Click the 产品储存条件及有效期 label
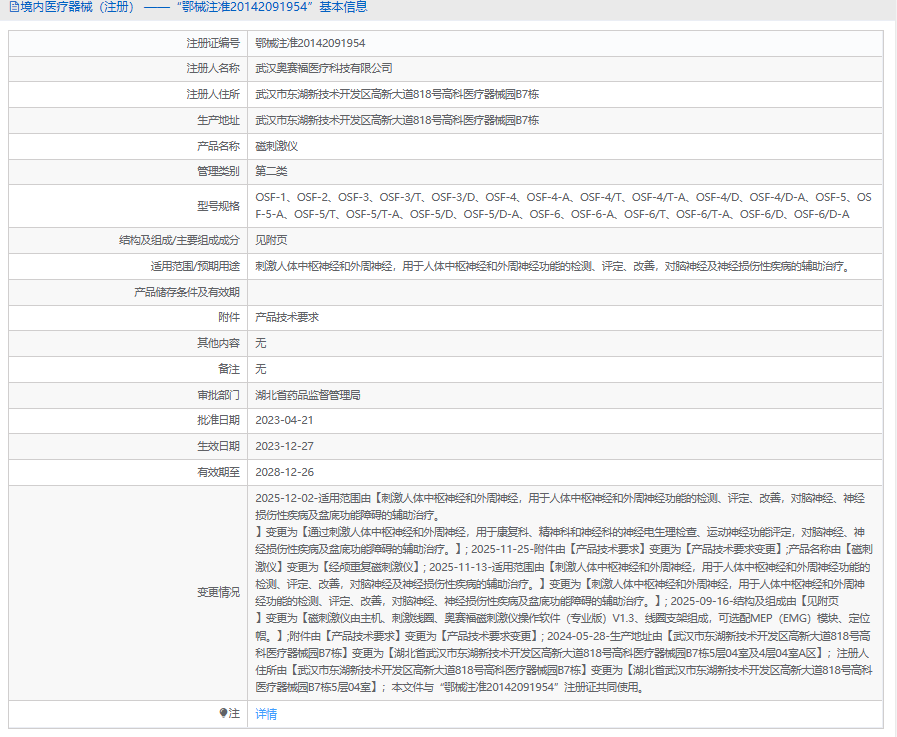Image resolution: width=897 pixels, height=737 pixels. point(186,292)
